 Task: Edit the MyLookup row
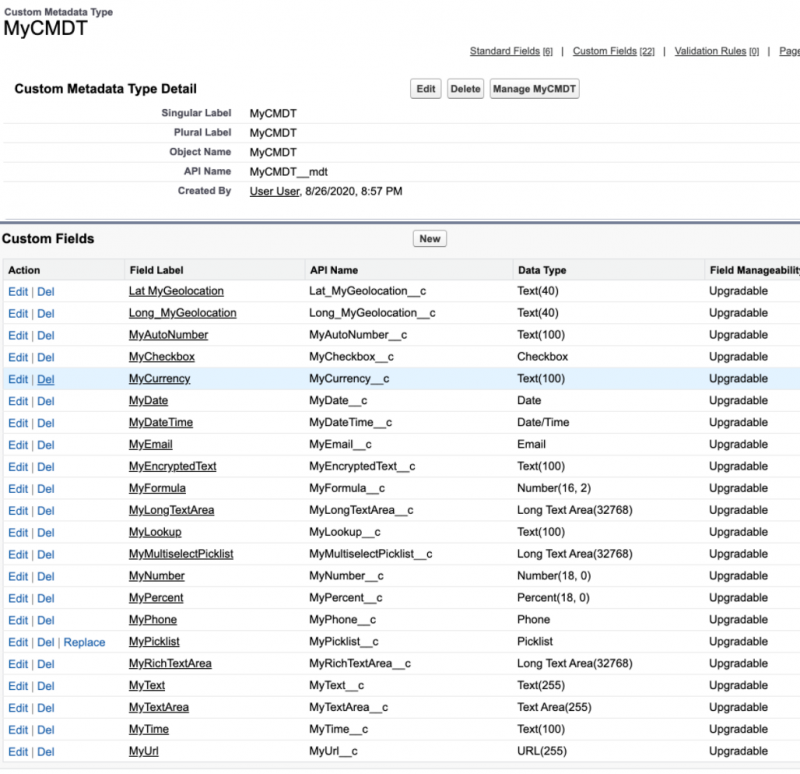(x=18, y=533)
